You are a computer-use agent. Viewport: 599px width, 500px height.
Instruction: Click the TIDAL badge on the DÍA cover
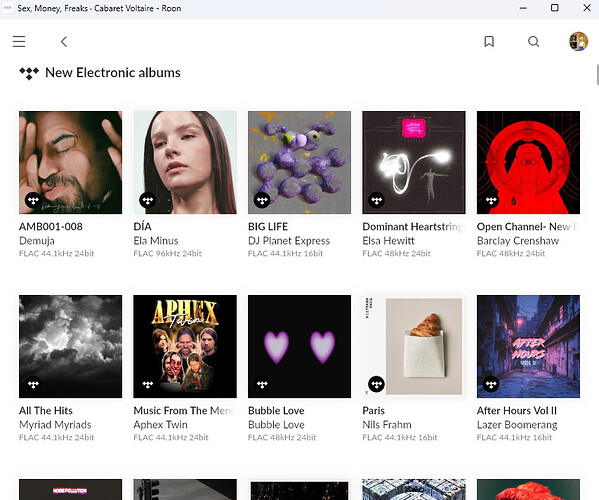147,200
